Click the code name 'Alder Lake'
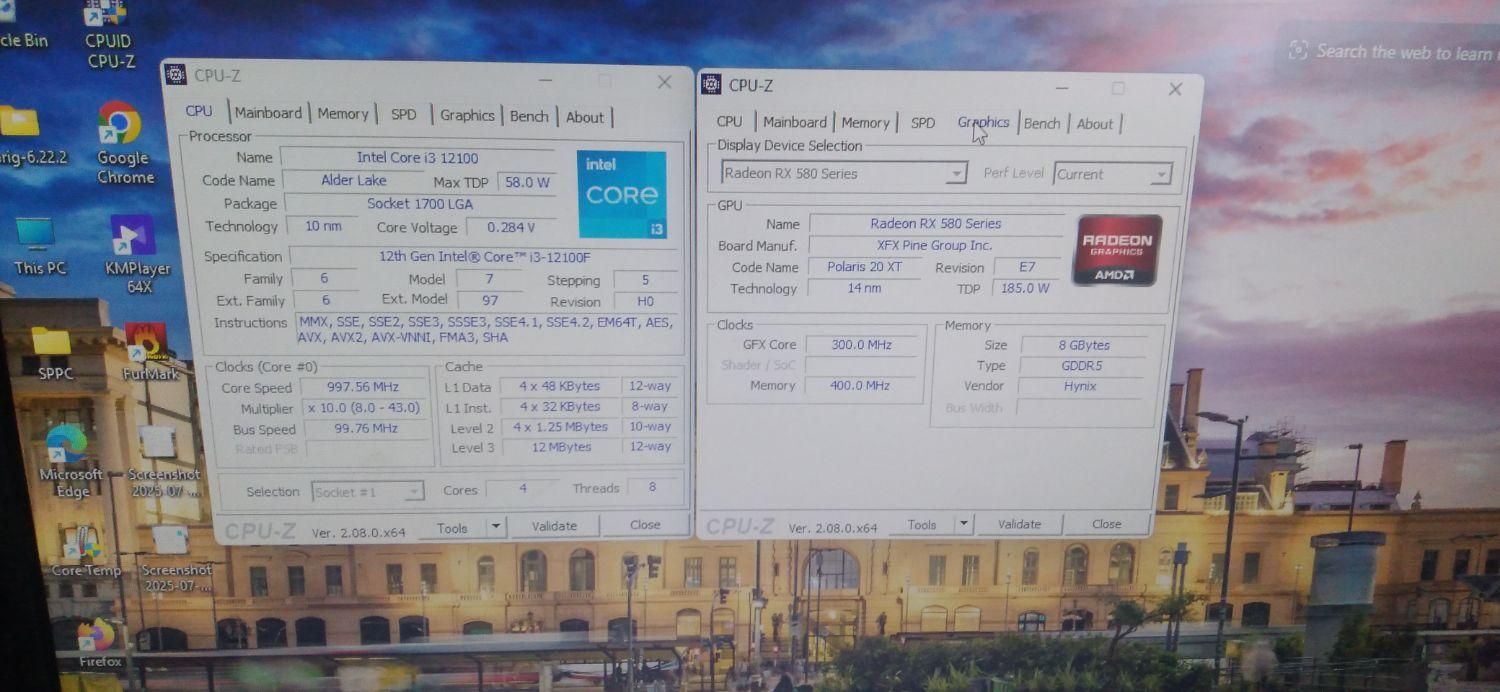The height and width of the screenshot is (692, 1500). coord(353,180)
